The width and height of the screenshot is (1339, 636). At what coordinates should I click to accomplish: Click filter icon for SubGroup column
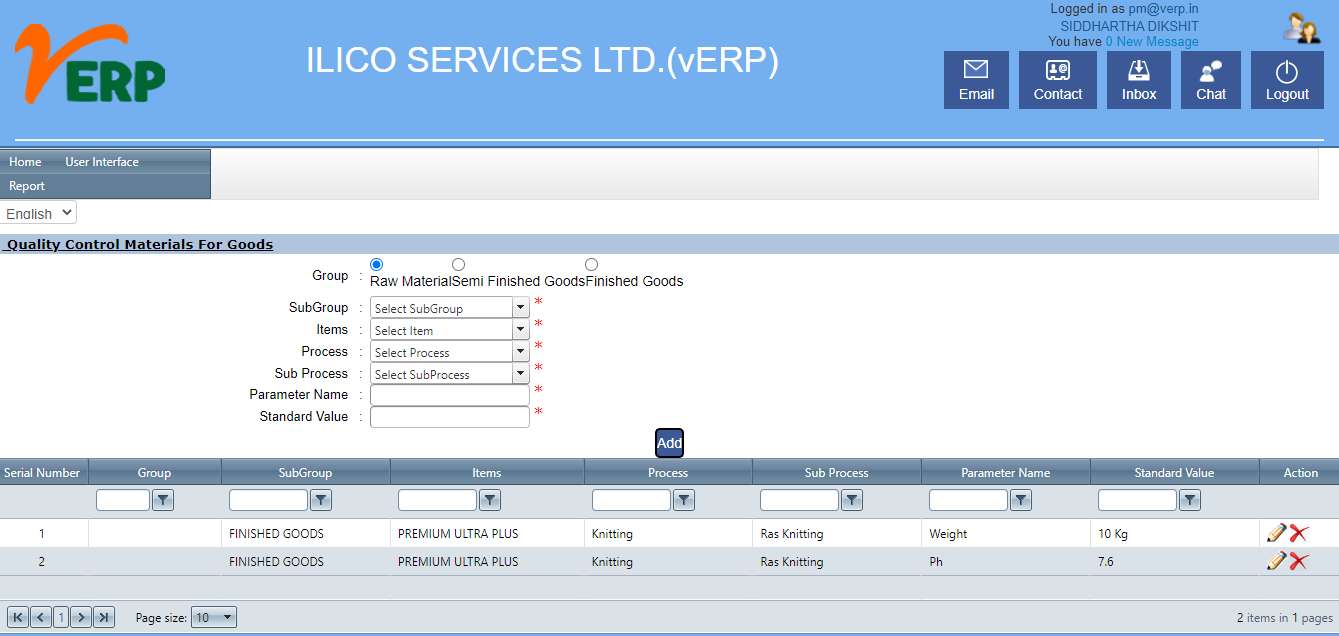click(x=320, y=500)
